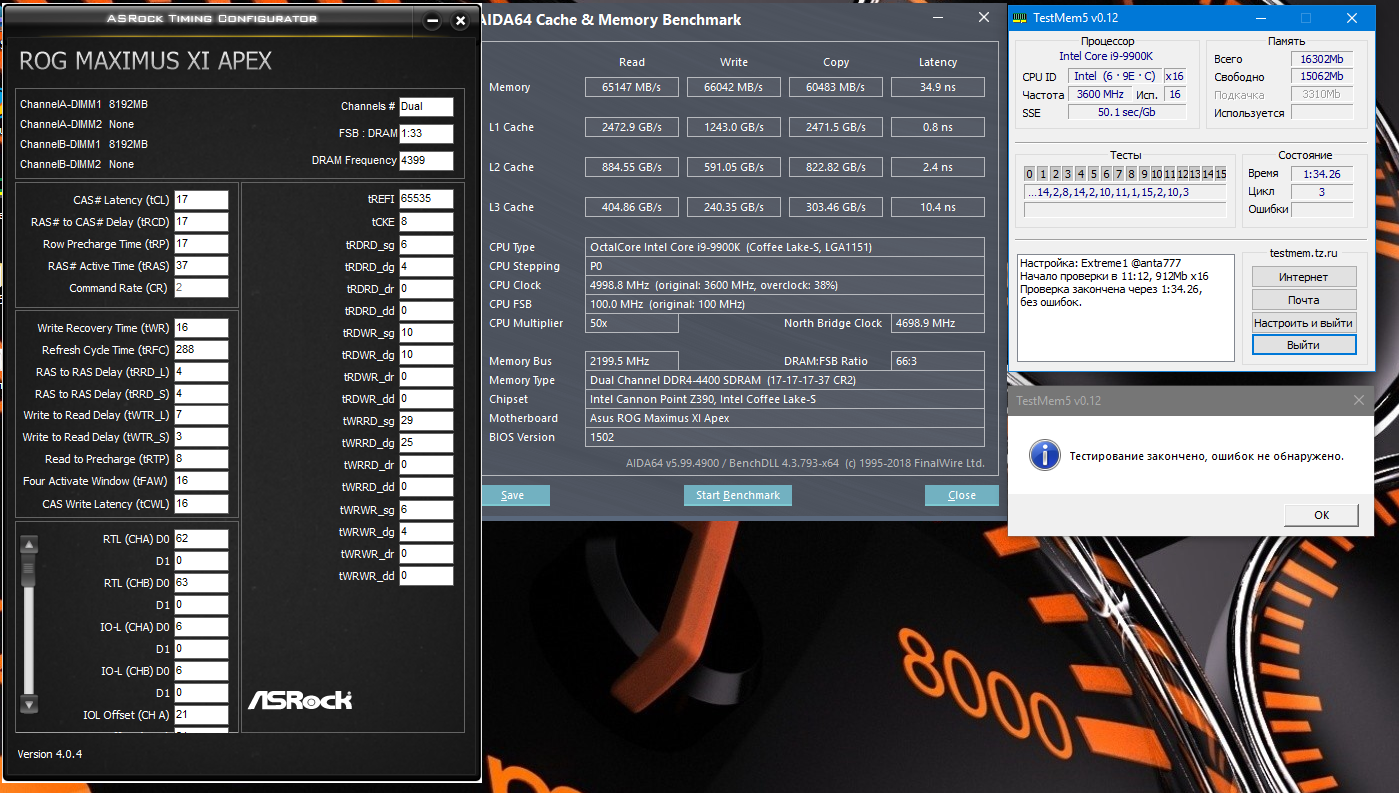Minimize the AIDA64 benchmark window
Image resolution: width=1399 pixels, height=793 pixels.
click(937, 17)
